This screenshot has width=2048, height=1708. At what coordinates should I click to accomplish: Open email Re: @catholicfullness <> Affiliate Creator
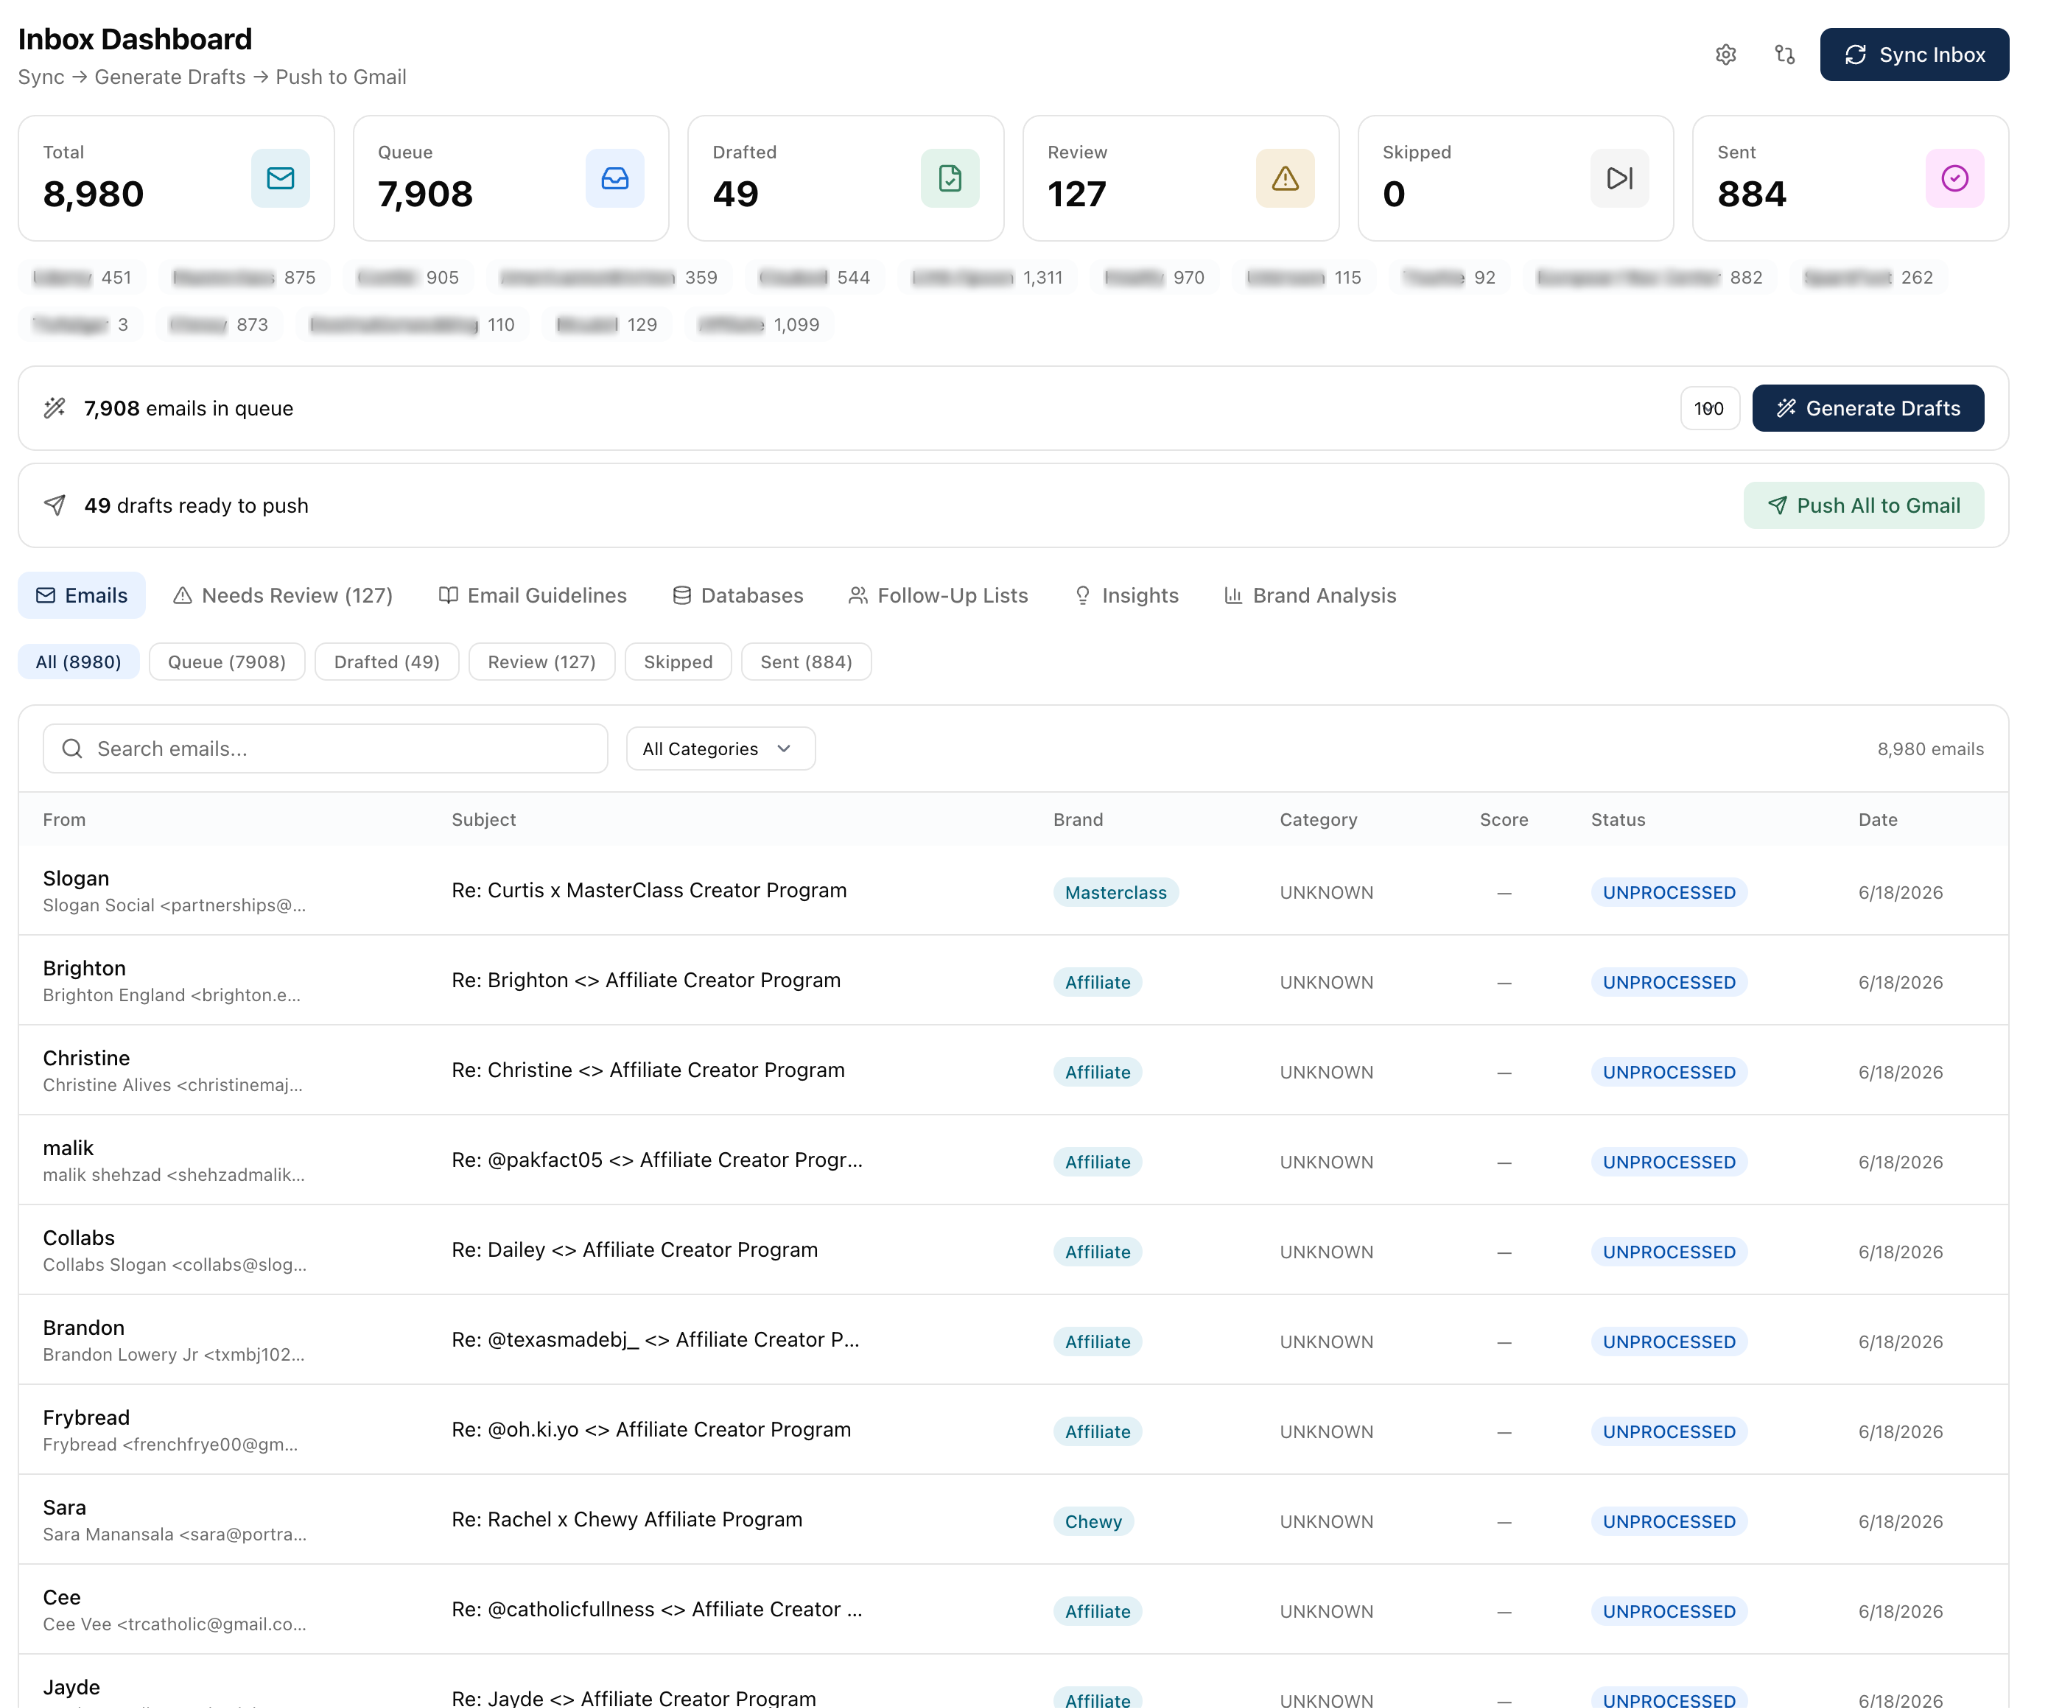657,1610
